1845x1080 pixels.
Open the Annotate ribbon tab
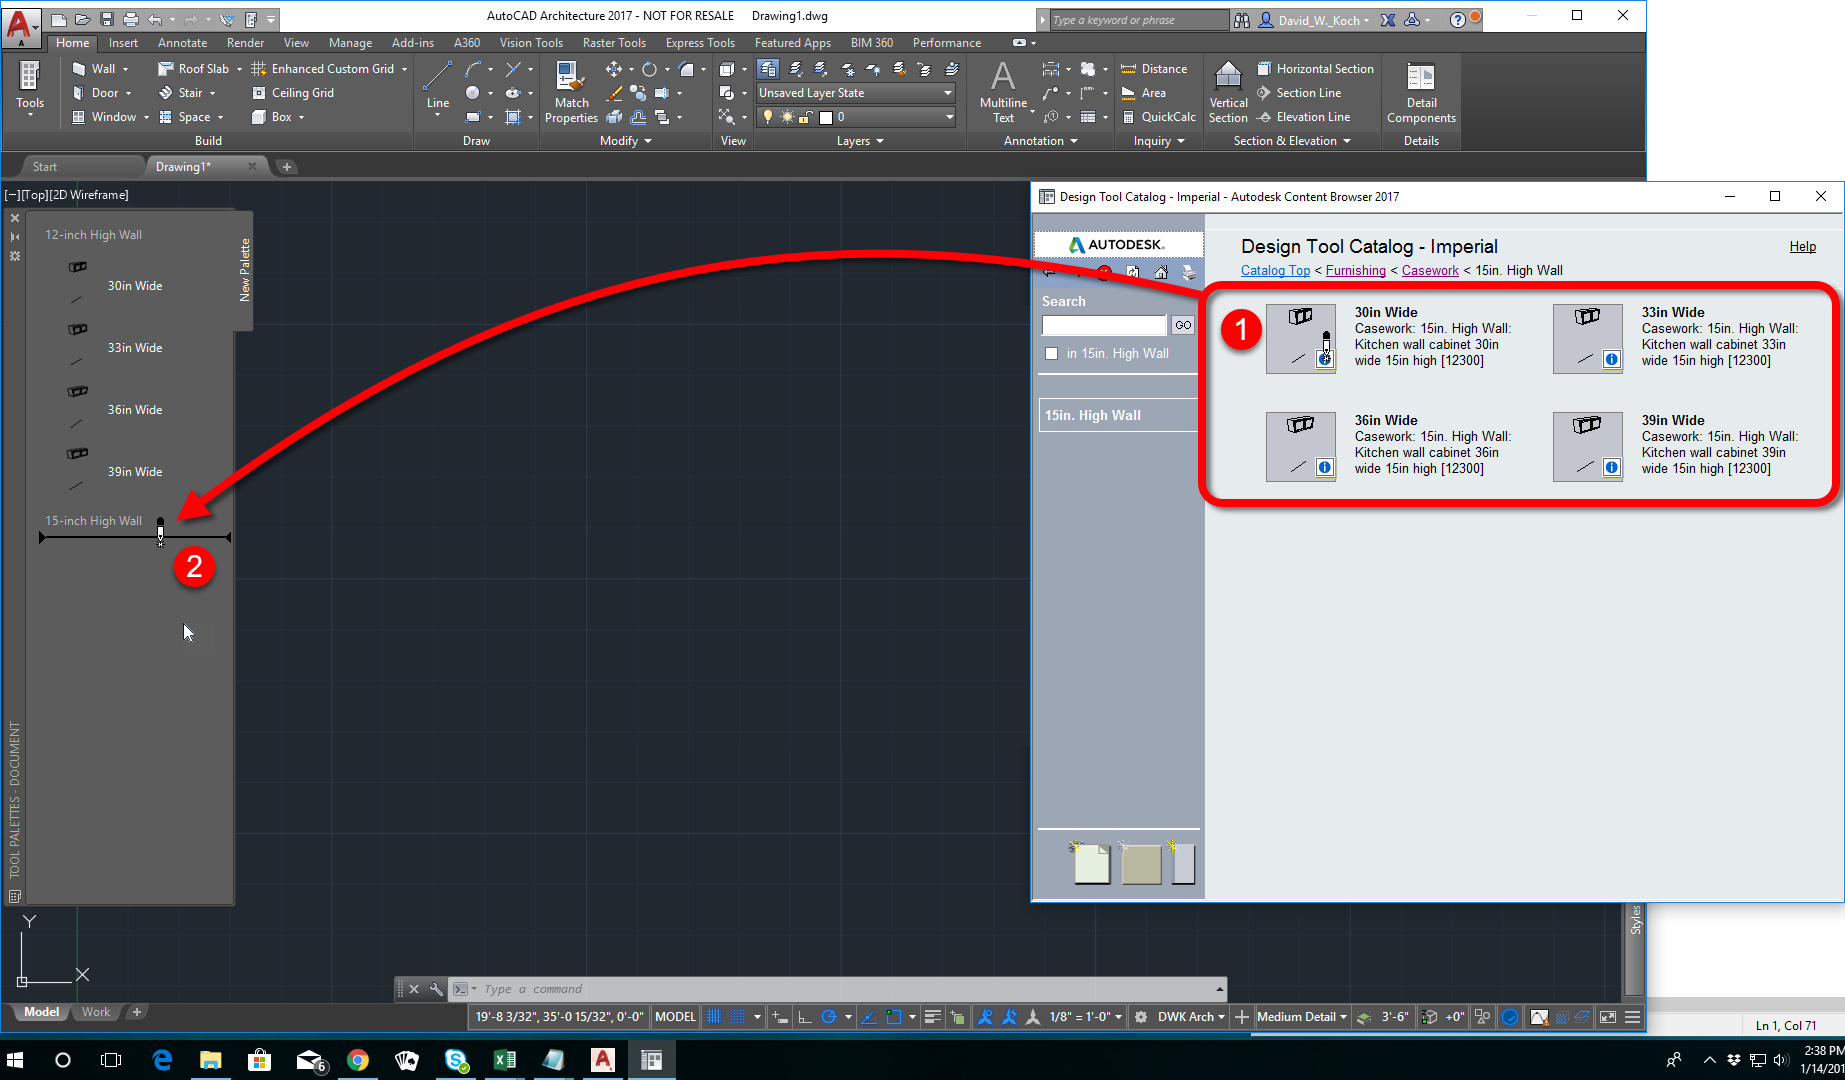click(183, 43)
